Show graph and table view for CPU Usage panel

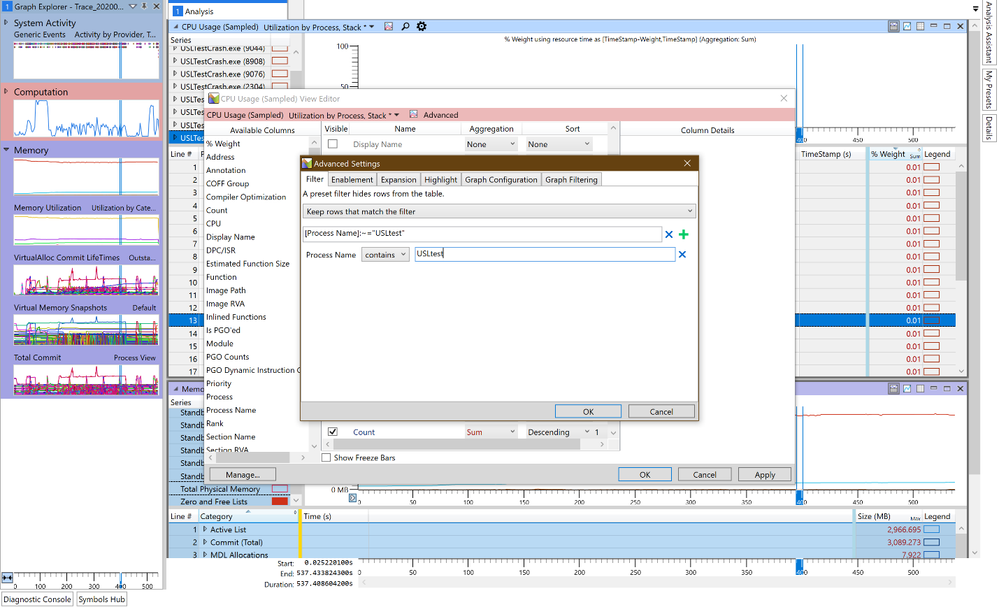894,26
